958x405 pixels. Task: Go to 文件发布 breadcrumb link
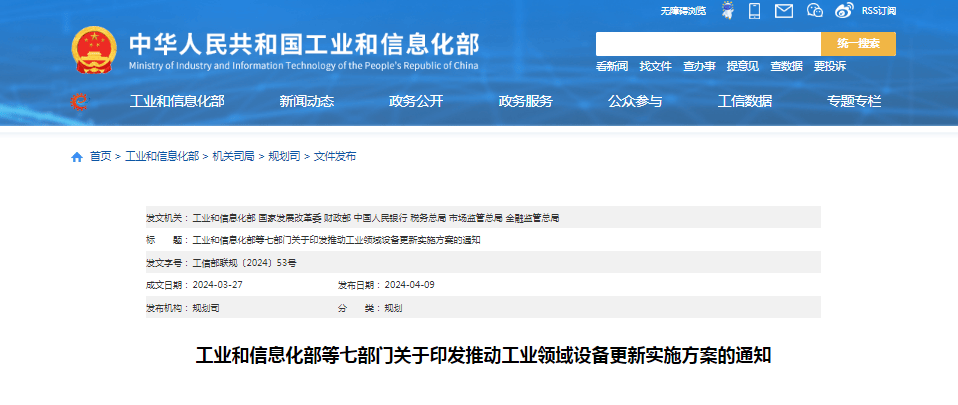point(335,157)
